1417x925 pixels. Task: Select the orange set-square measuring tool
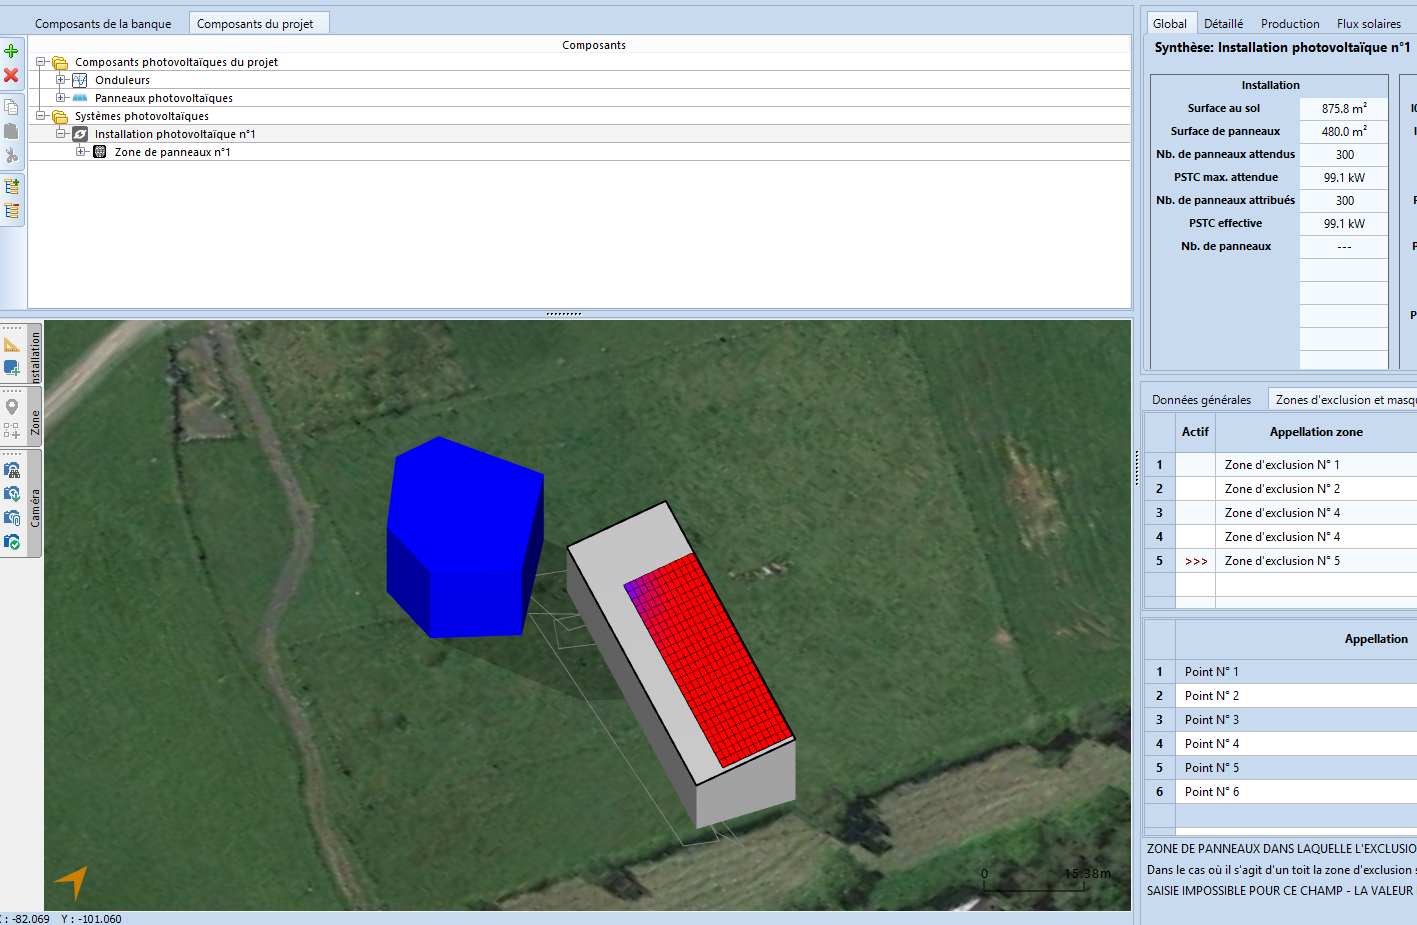pos(12,345)
